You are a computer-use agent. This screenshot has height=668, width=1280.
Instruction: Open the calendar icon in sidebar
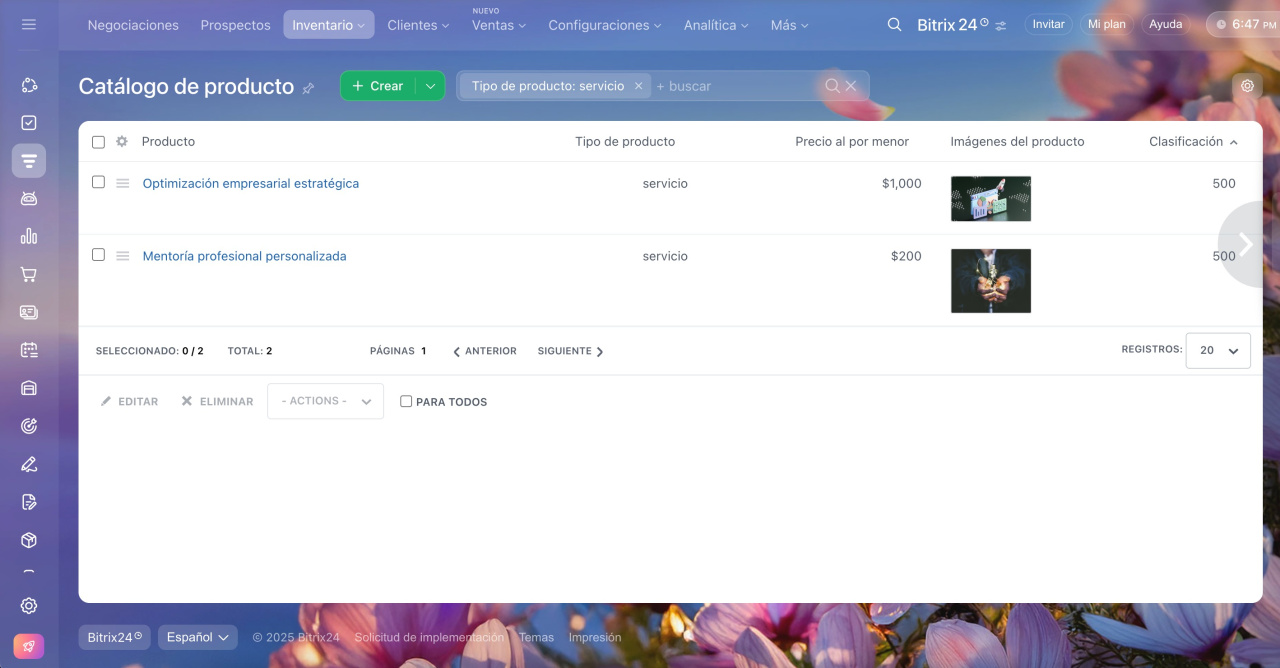point(29,350)
